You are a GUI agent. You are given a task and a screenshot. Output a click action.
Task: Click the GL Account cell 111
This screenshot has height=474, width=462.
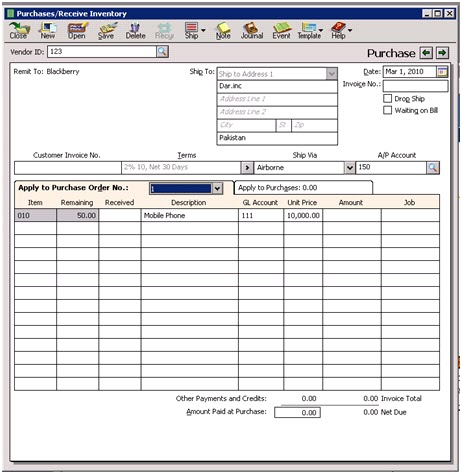pos(261,215)
